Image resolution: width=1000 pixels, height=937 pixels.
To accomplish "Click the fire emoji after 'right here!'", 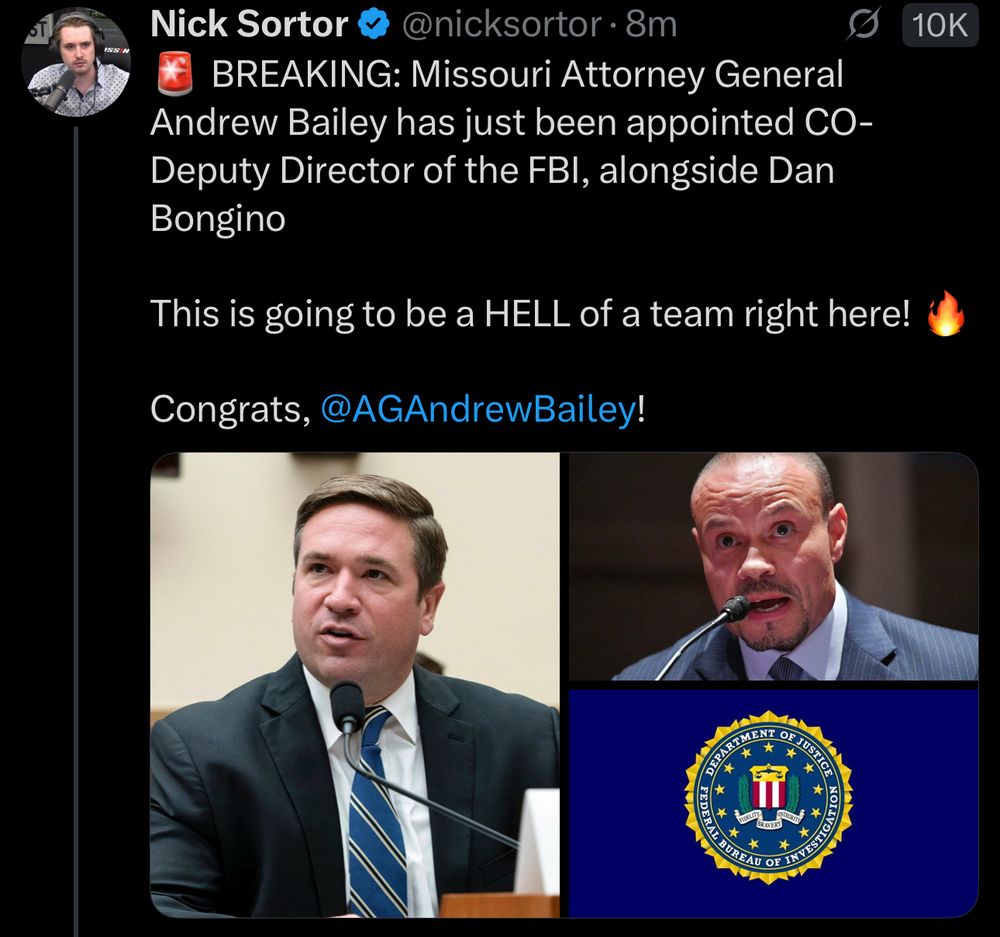I will [x=945, y=313].
